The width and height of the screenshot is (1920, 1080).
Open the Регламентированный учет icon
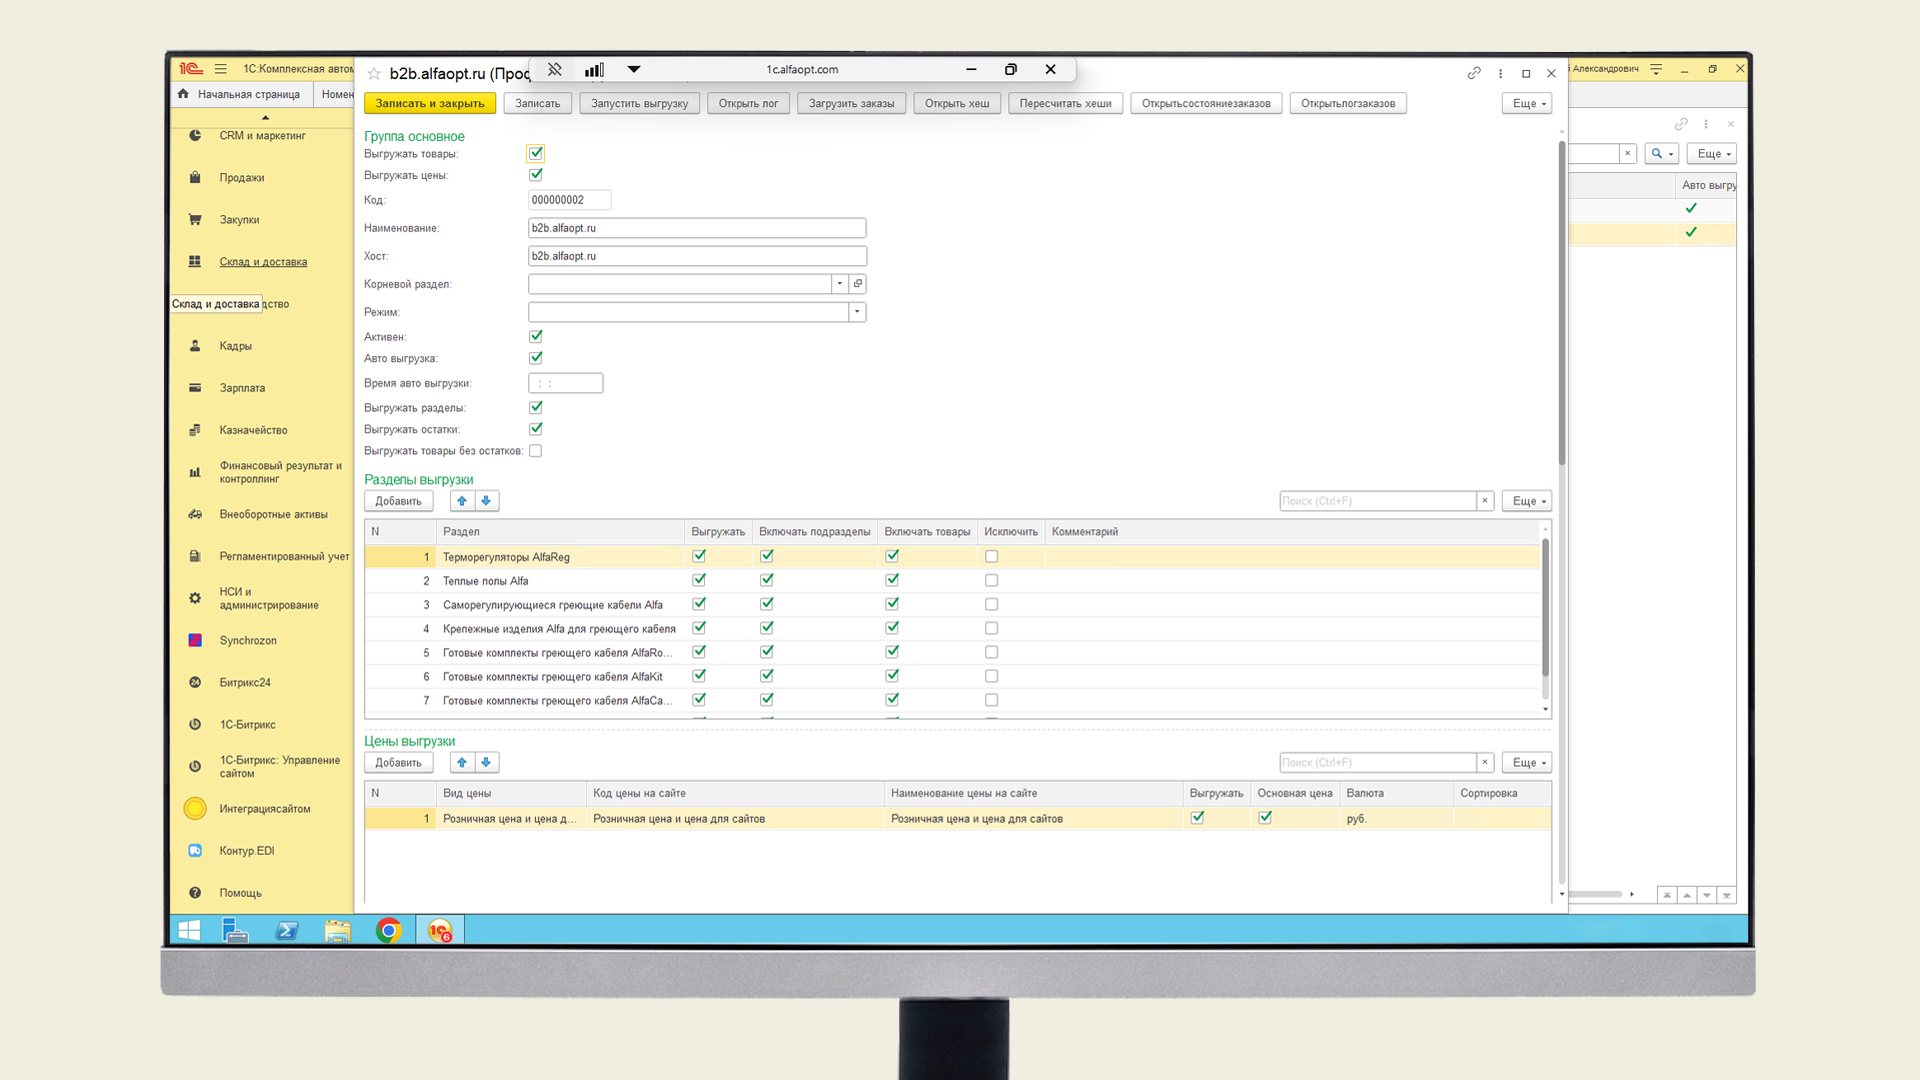click(195, 556)
